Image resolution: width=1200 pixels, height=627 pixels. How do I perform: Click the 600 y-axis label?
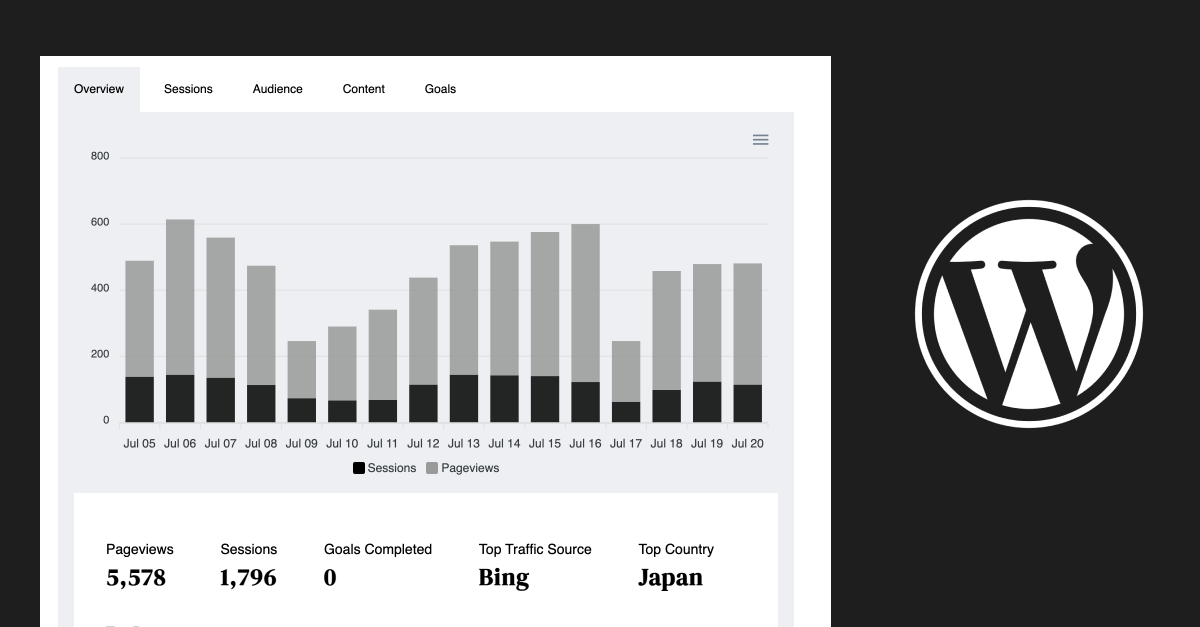point(100,223)
